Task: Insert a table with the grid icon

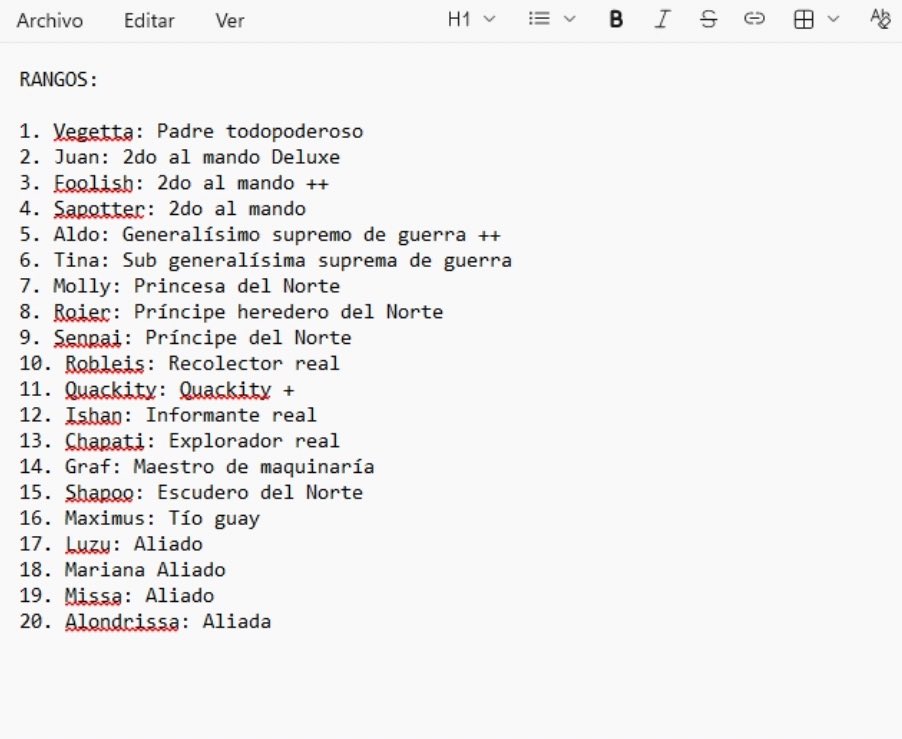Action: click(x=803, y=20)
